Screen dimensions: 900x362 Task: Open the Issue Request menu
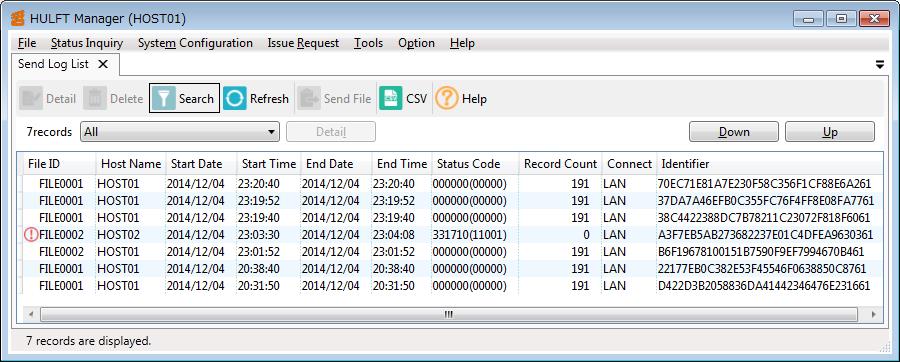click(303, 43)
